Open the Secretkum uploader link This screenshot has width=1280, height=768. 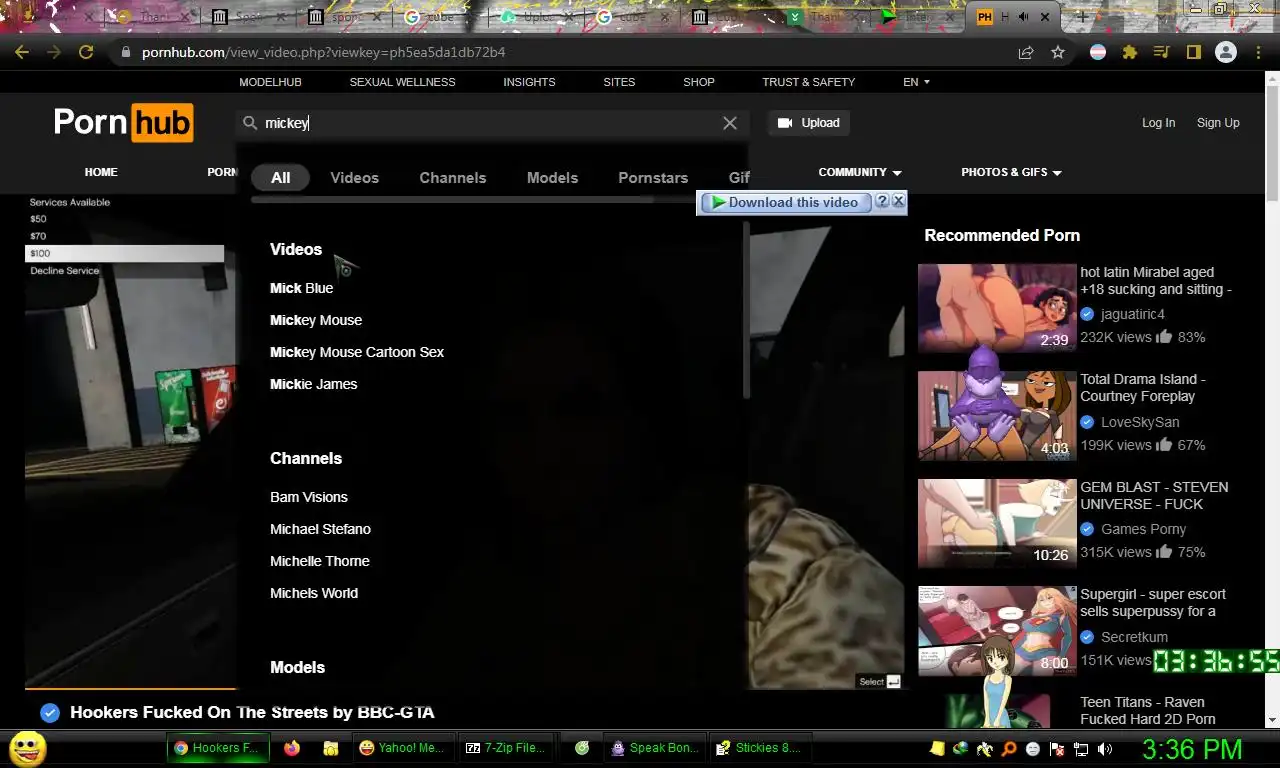(x=1134, y=637)
